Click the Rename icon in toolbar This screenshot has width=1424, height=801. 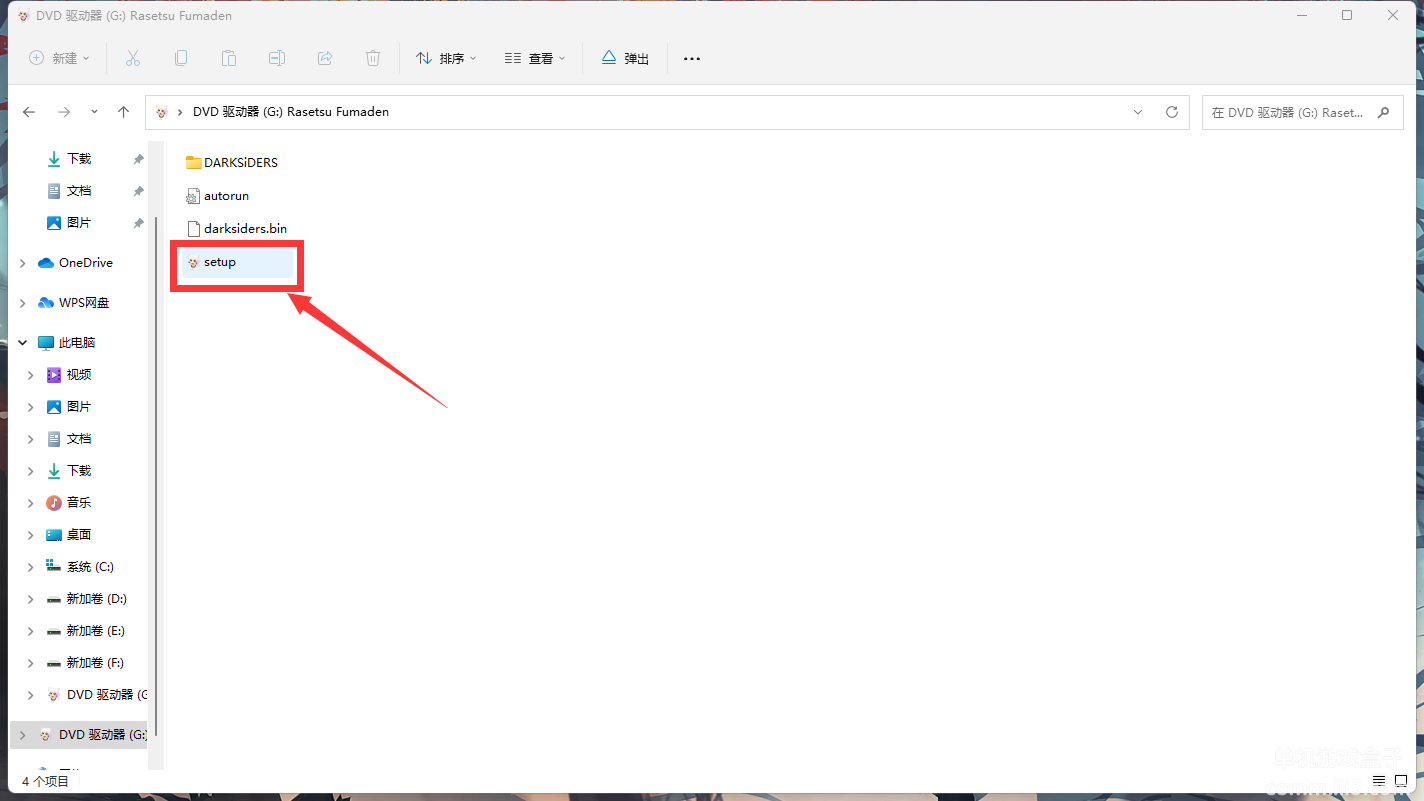coord(277,58)
